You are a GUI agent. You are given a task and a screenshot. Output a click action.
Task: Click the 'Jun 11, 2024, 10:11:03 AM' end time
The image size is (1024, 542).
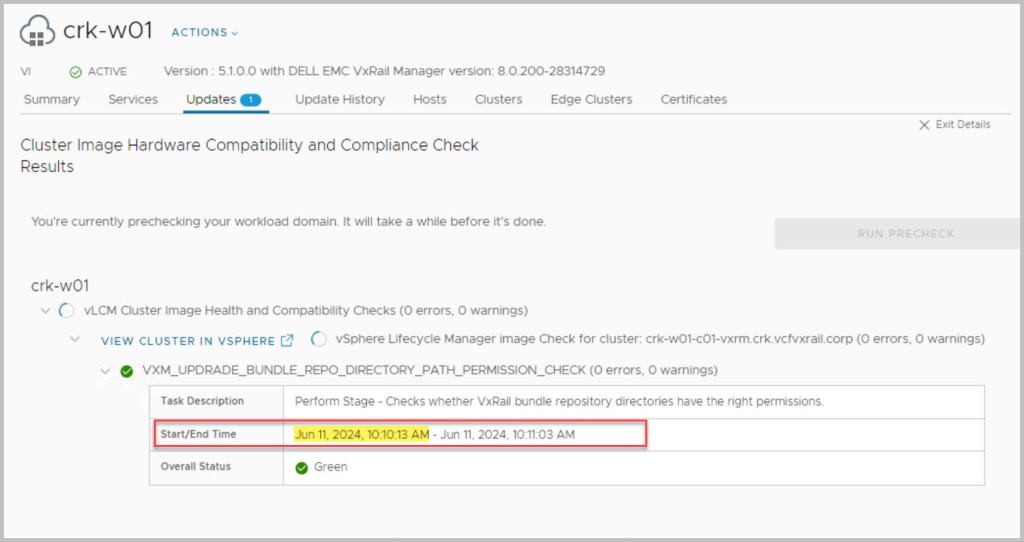[507, 434]
